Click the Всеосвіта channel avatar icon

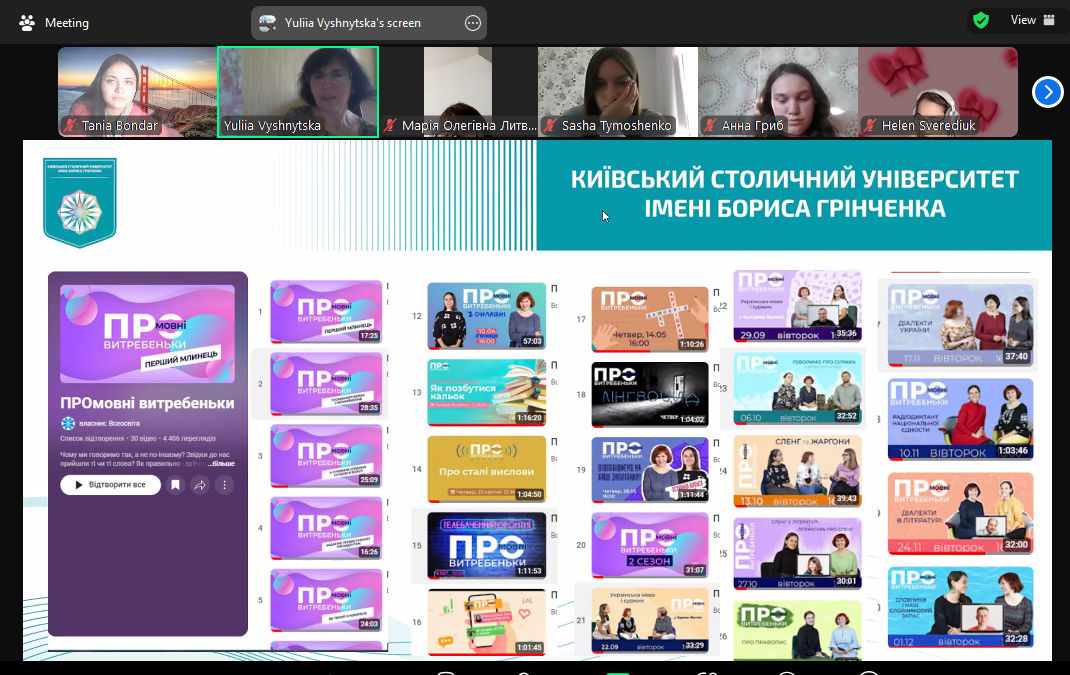pos(67,424)
